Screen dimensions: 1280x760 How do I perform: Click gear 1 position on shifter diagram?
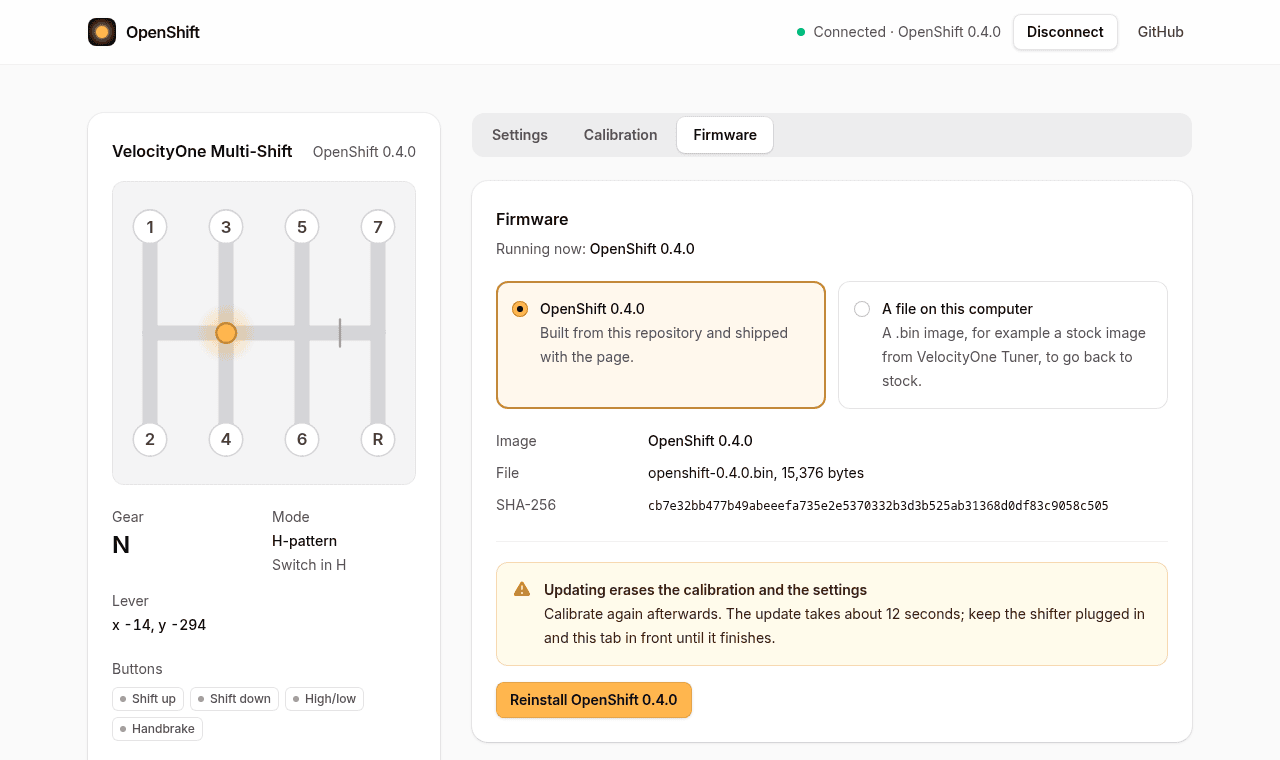(150, 227)
